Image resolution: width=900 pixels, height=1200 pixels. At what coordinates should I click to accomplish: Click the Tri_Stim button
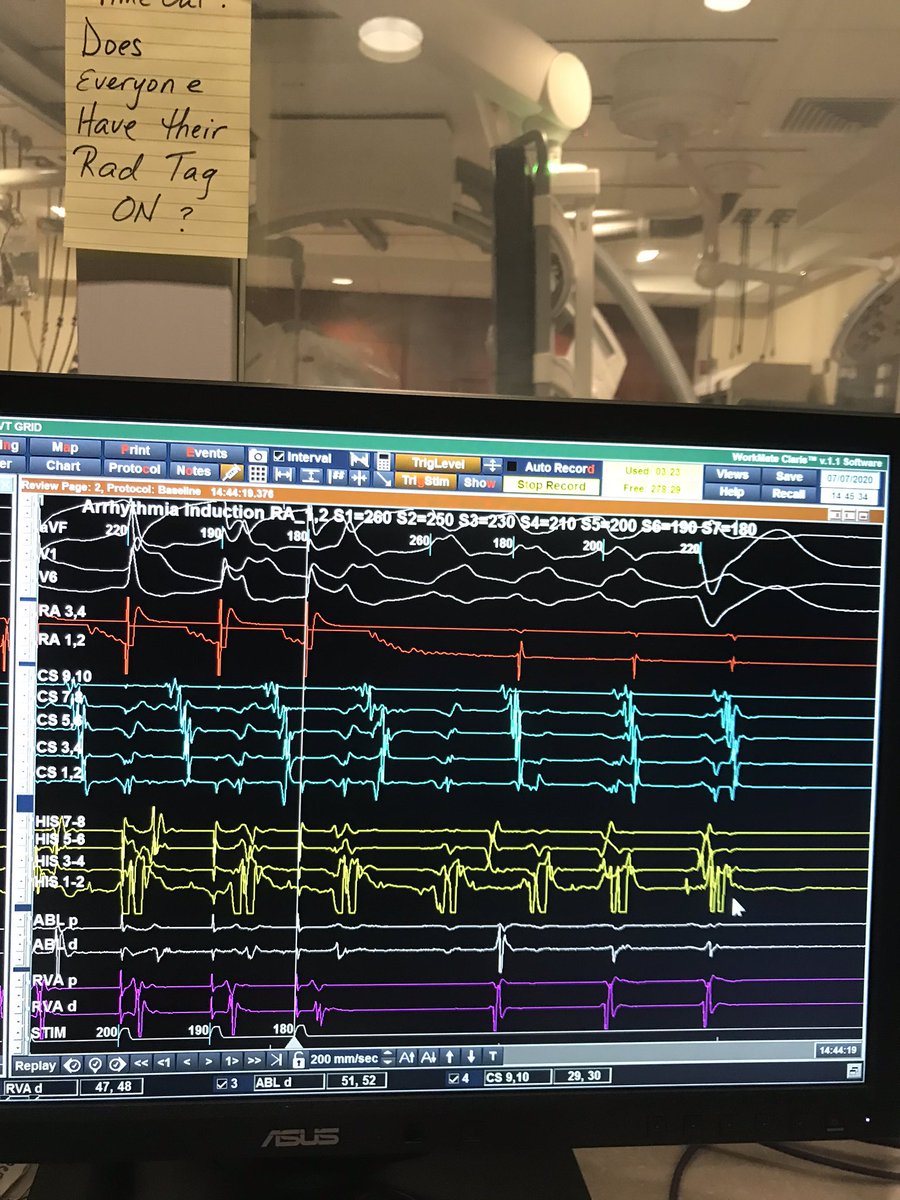click(x=426, y=481)
